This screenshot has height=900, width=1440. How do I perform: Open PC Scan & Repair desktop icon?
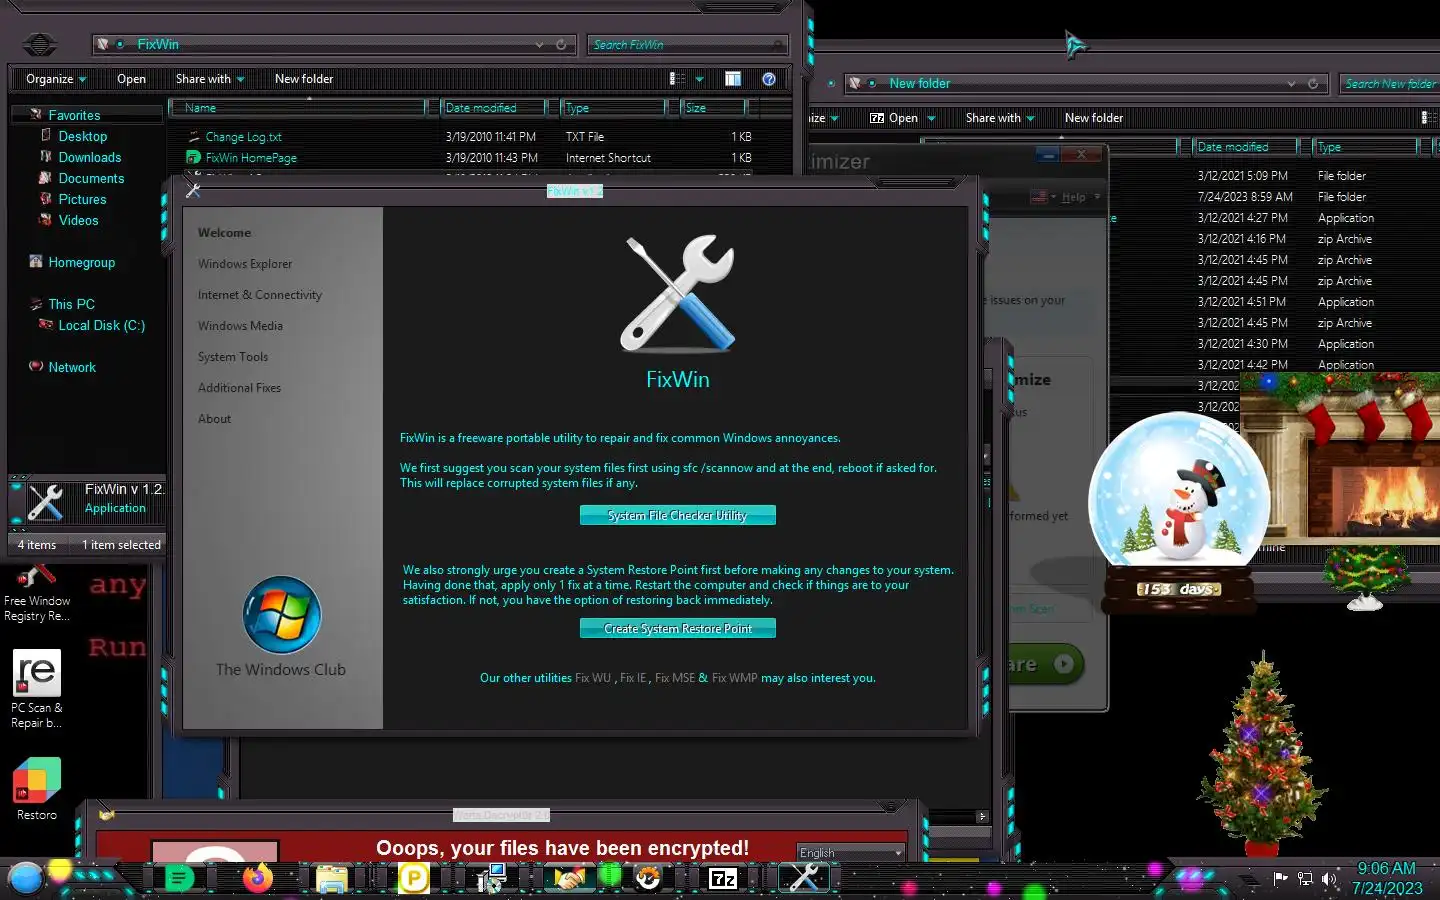(37, 689)
